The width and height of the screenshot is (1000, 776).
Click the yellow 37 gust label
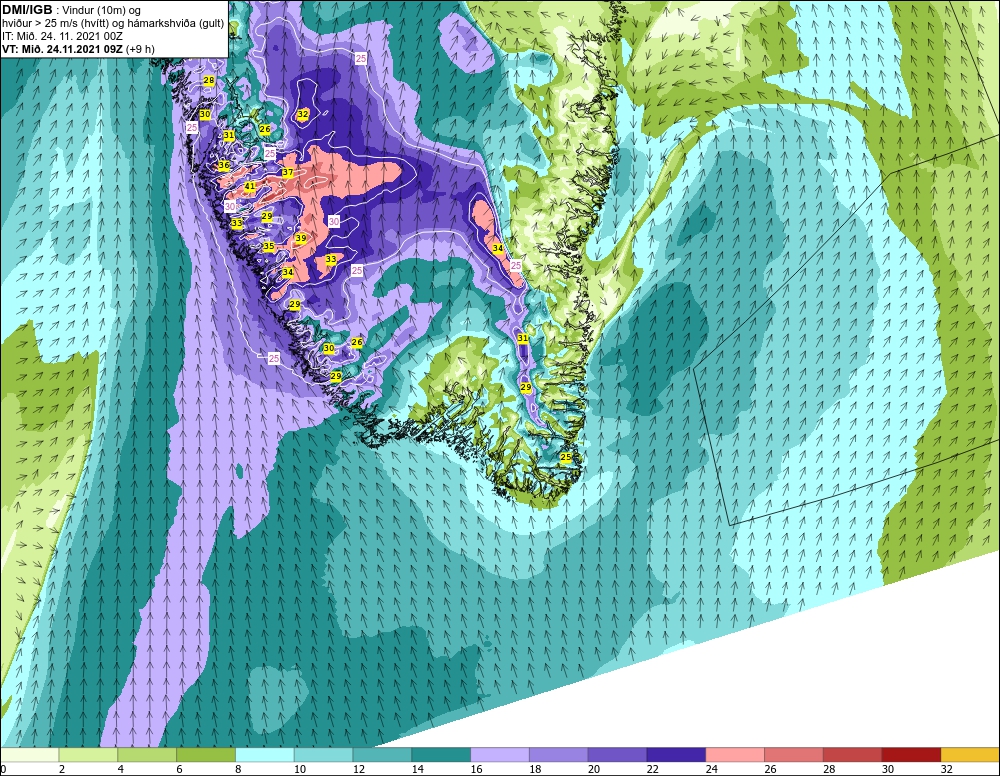(288, 172)
